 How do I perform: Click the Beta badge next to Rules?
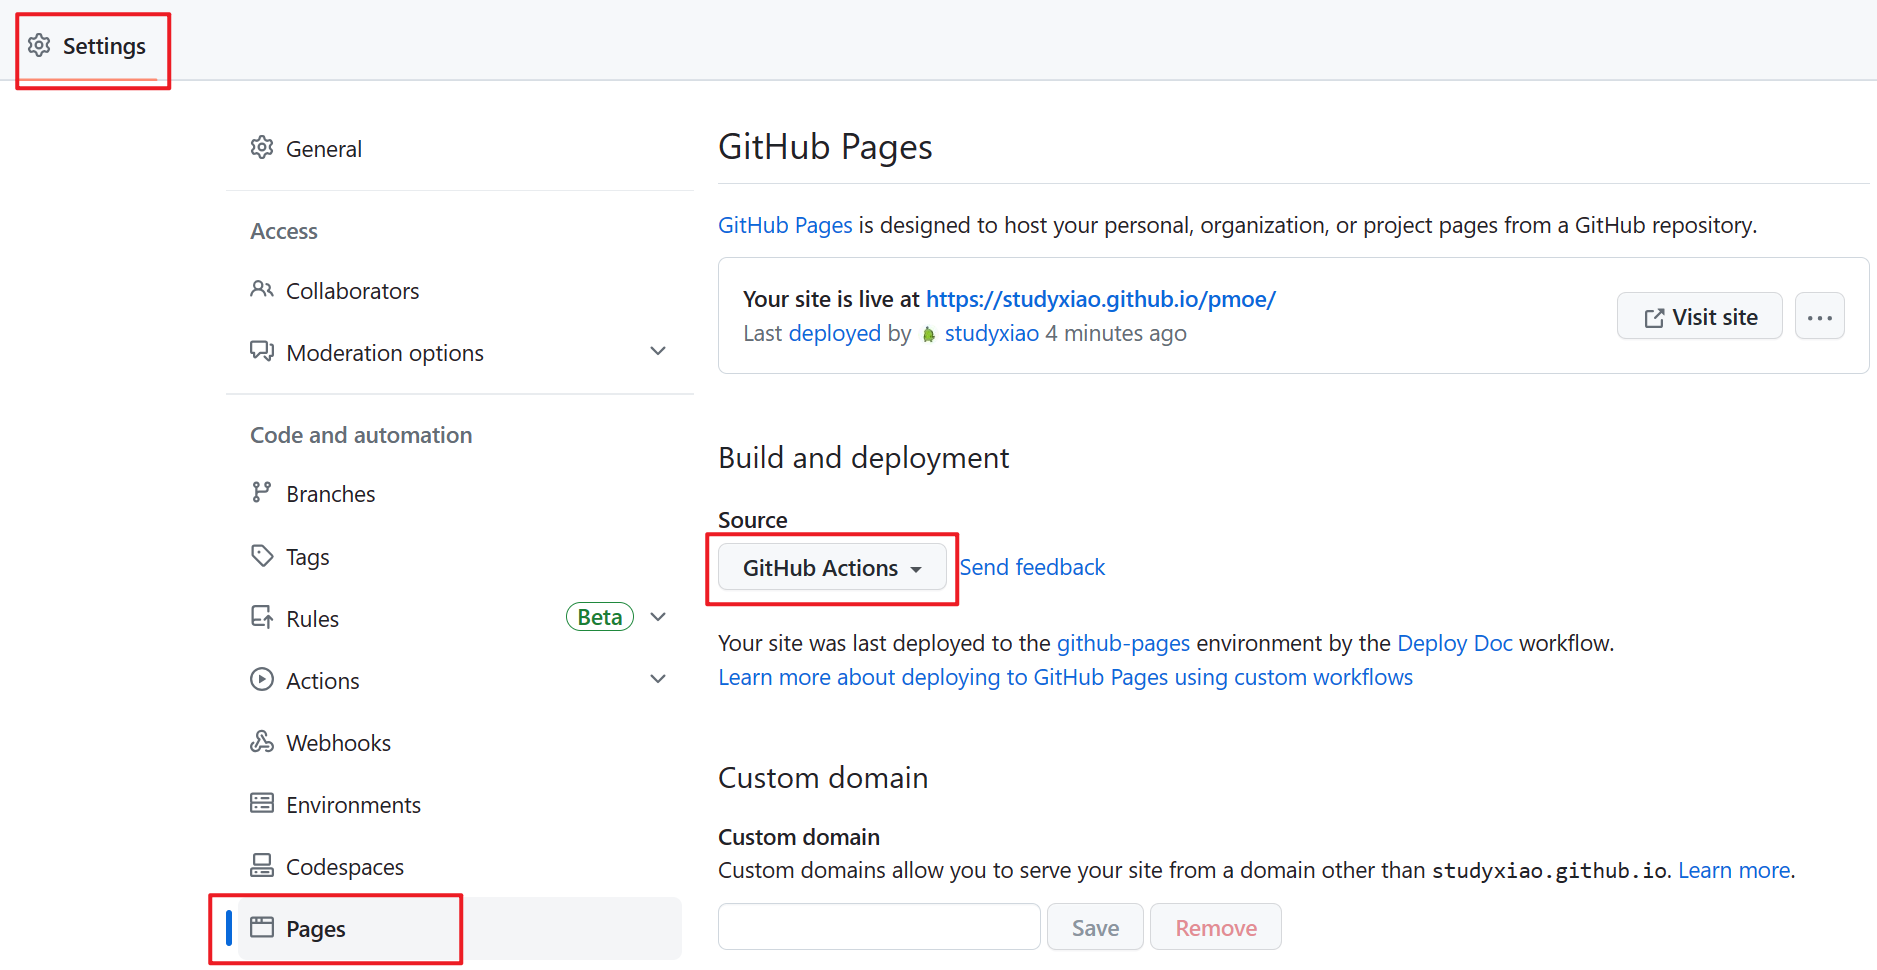click(x=600, y=618)
